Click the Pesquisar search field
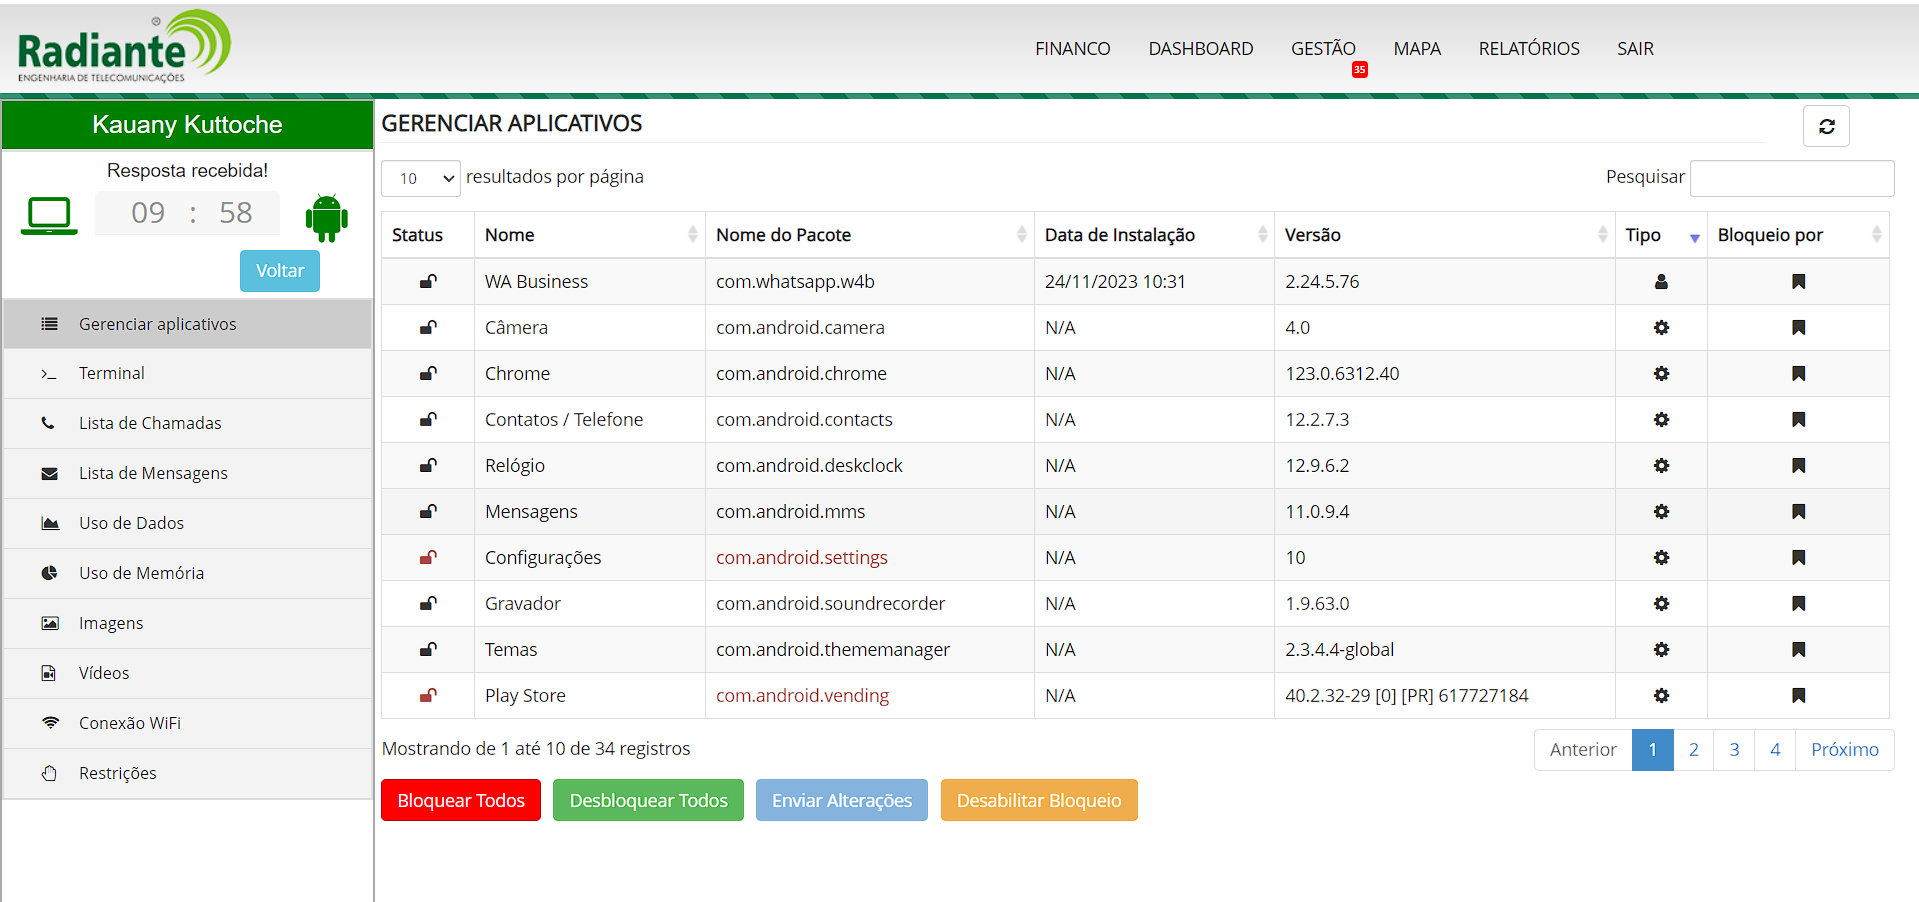The width and height of the screenshot is (1919, 902). [x=1791, y=179]
